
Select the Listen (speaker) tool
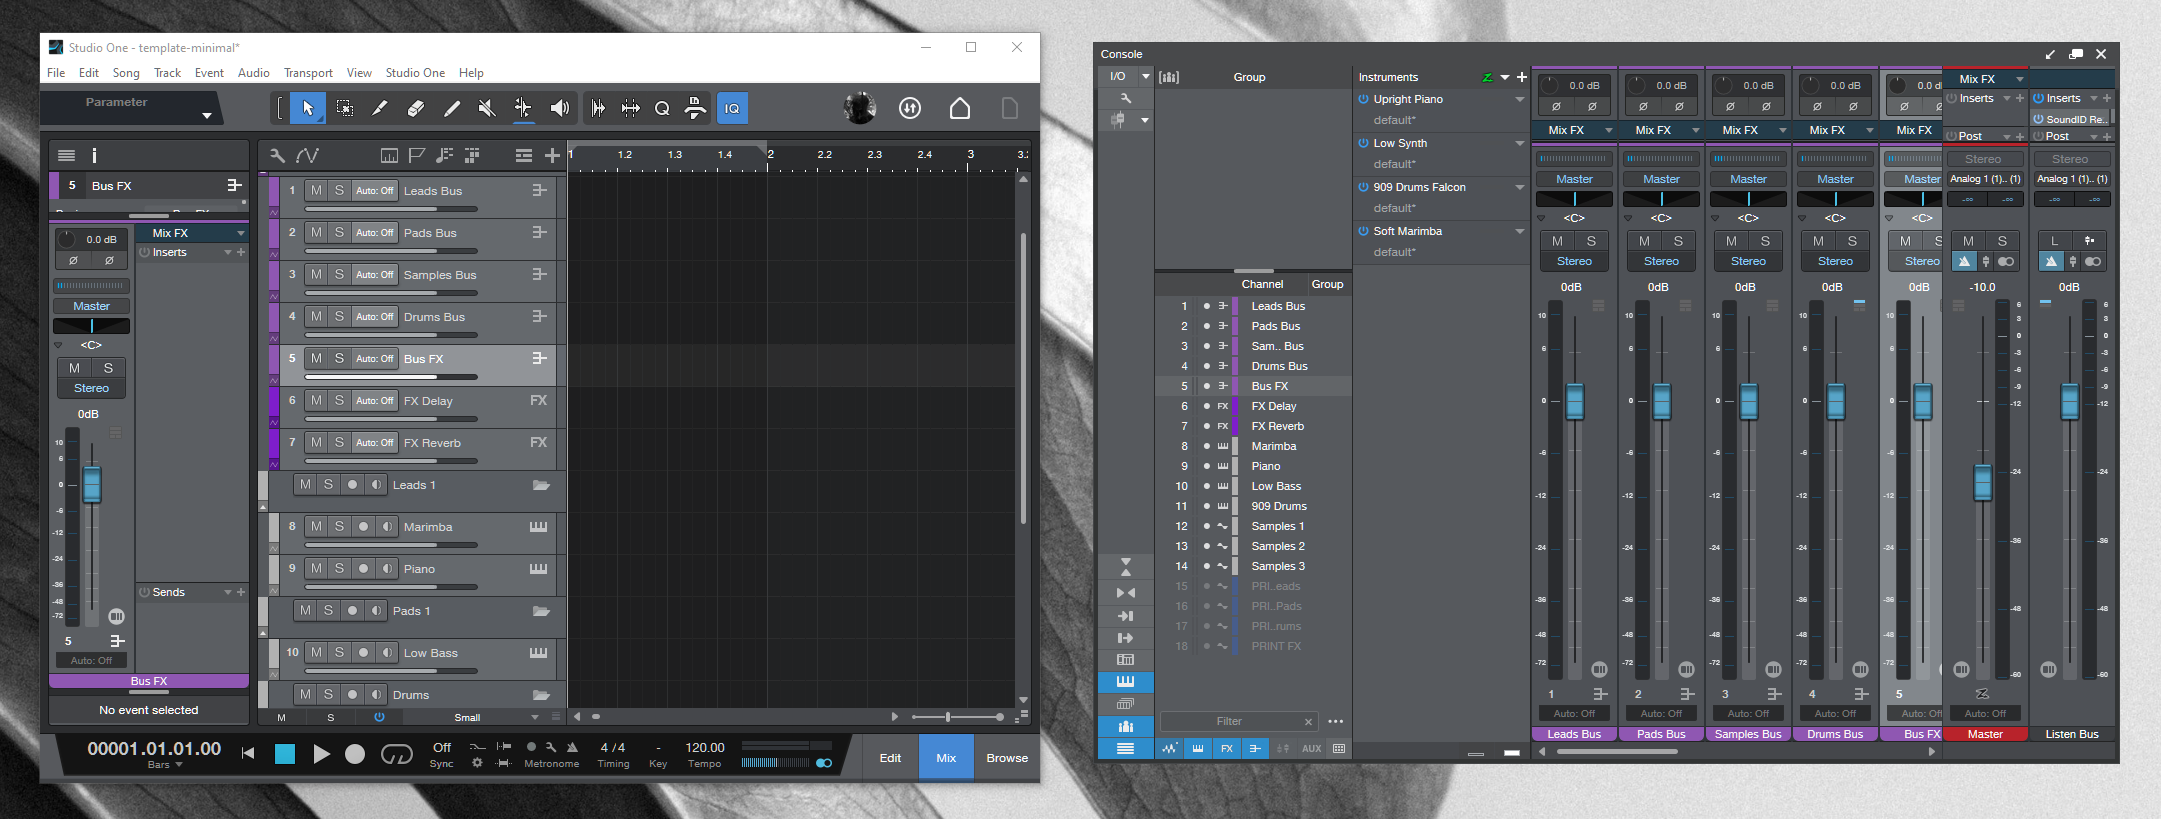tap(559, 108)
